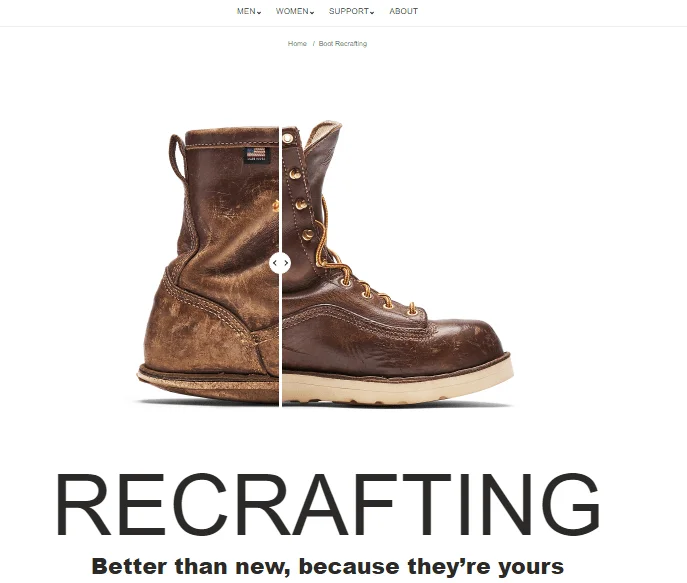Click the cream-colored new sole of boot
Viewport: 687px width, 583px height.
point(397,384)
